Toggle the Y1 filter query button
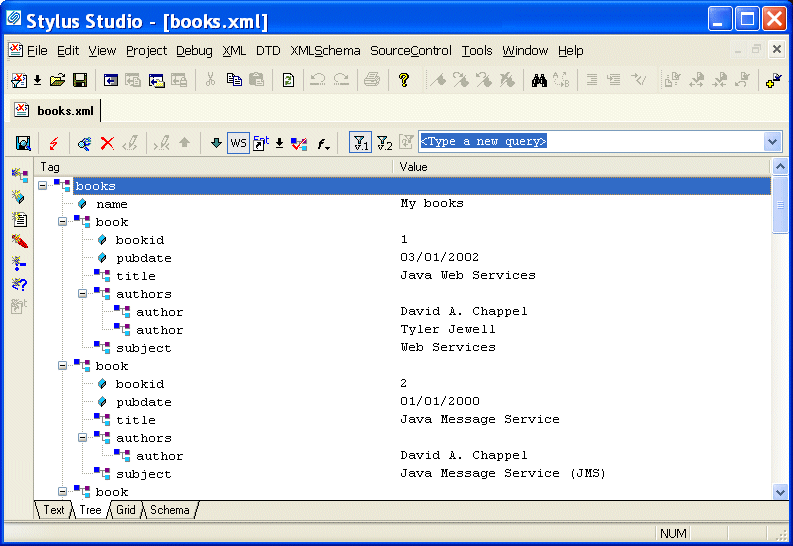Image resolution: width=793 pixels, height=546 pixels. coord(360,143)
